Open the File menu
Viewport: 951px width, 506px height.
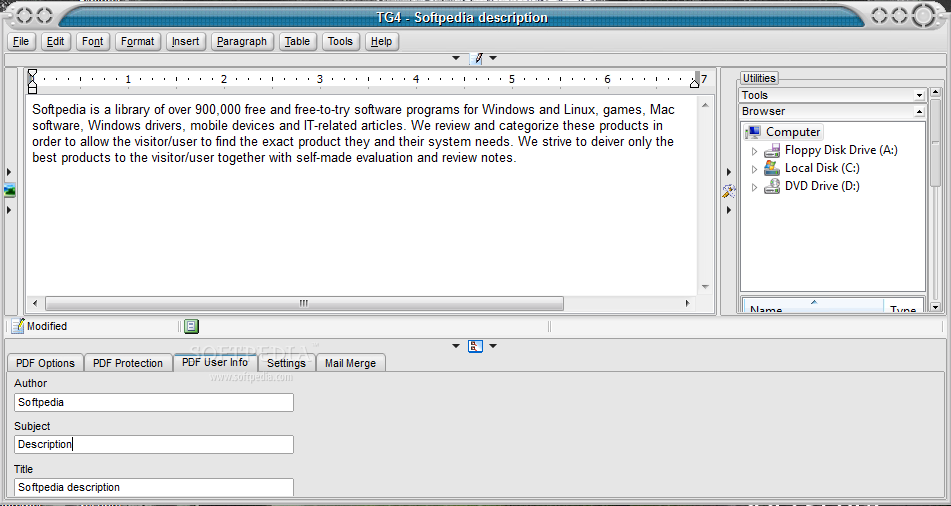[21, 41]
